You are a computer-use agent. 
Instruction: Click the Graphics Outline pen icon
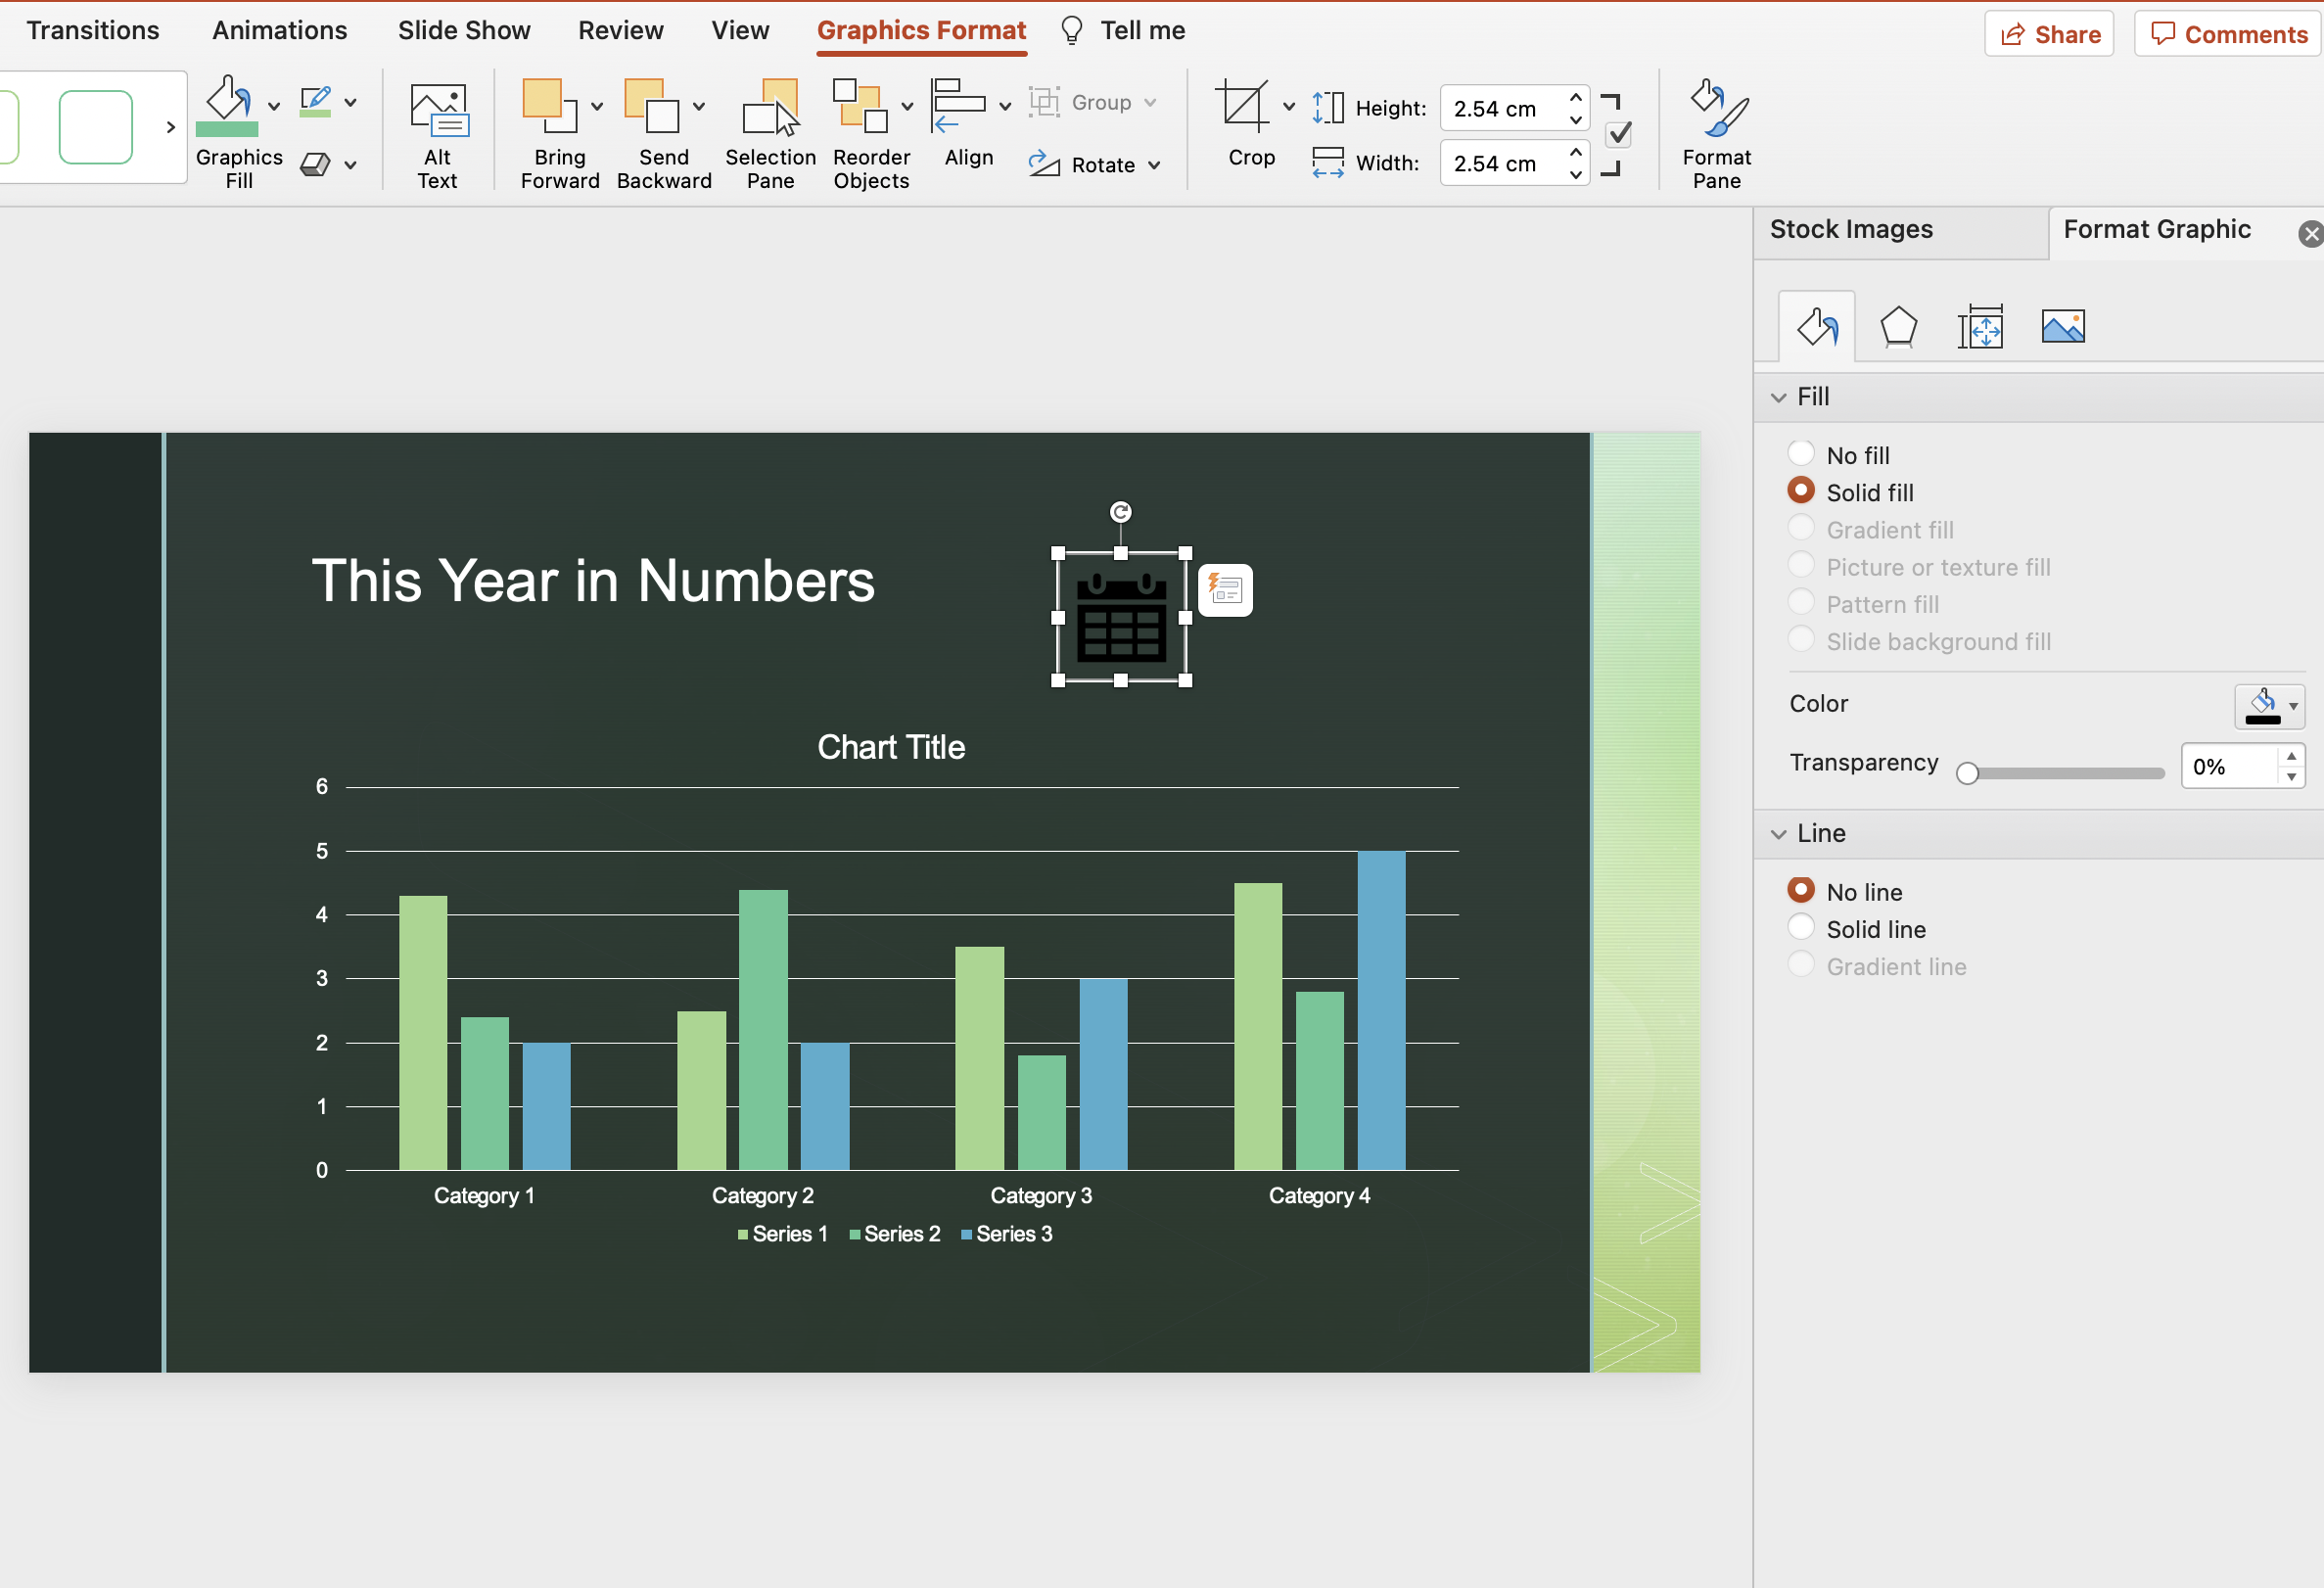point(316,102)
